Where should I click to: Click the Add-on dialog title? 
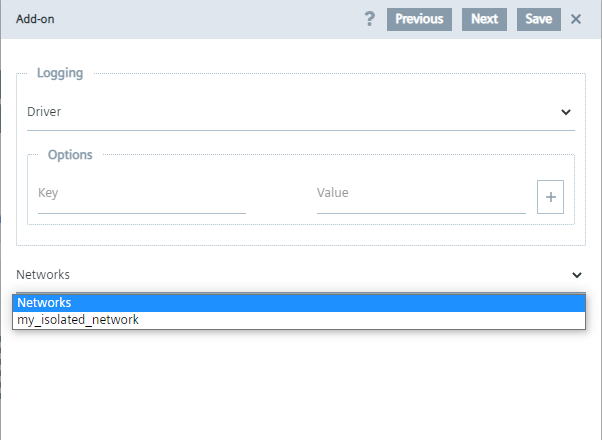point(35,19)
